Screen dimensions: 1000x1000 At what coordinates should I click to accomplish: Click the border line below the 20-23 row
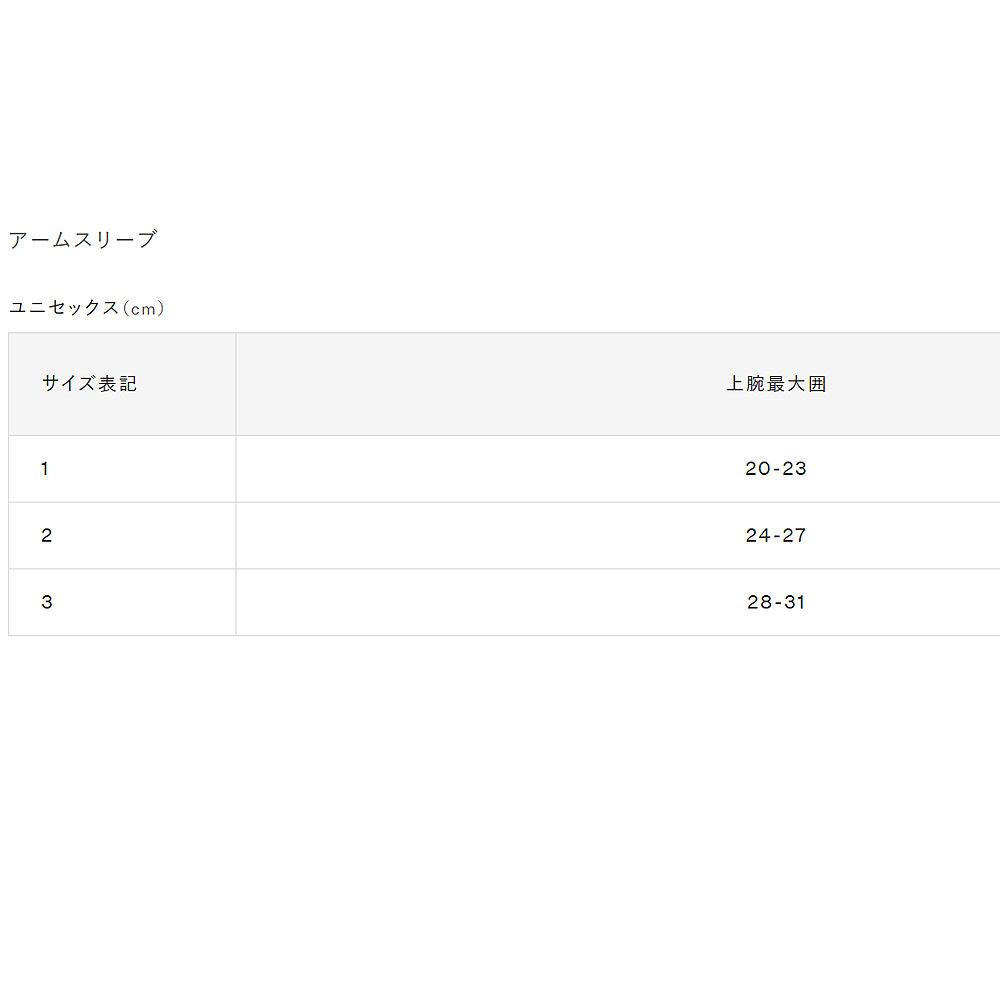coord(500,502)
